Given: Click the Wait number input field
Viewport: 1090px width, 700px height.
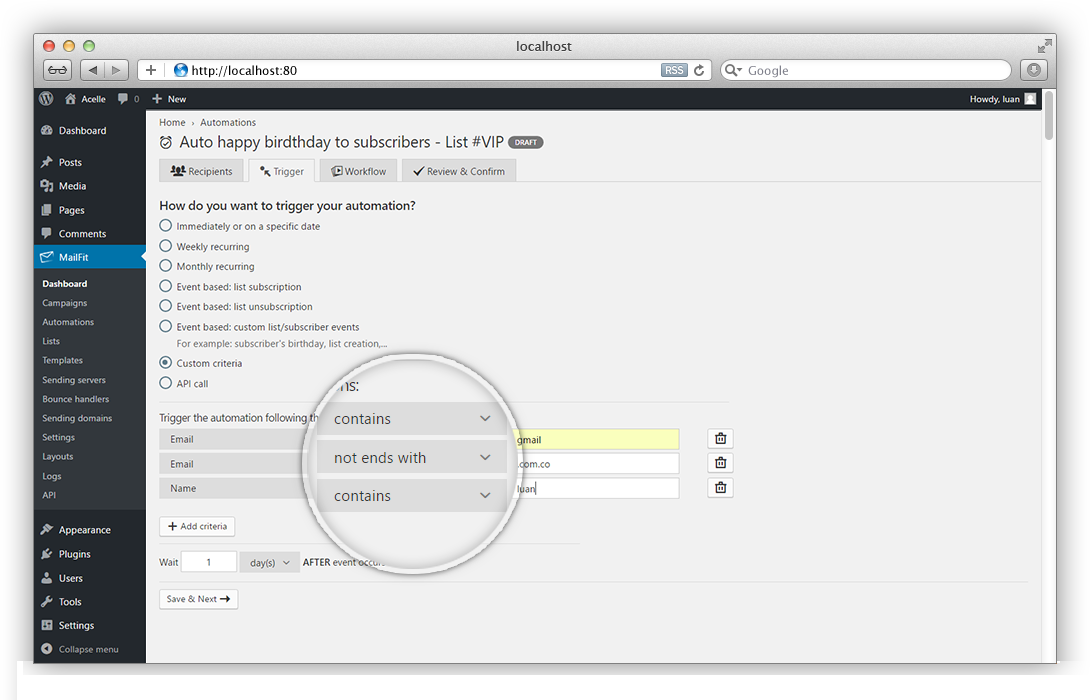Looking at the screenshot, I should point(209,562).
